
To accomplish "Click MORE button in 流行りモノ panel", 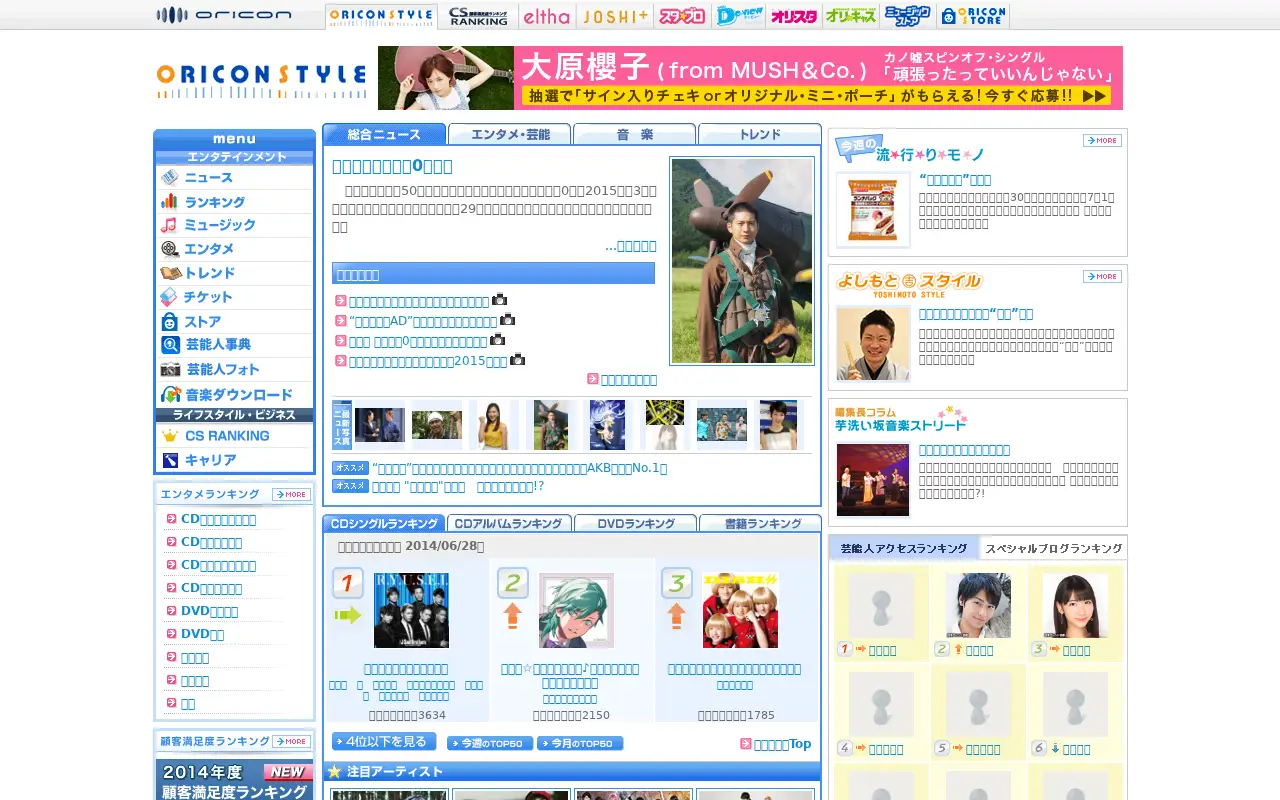I will (1102, 141).
